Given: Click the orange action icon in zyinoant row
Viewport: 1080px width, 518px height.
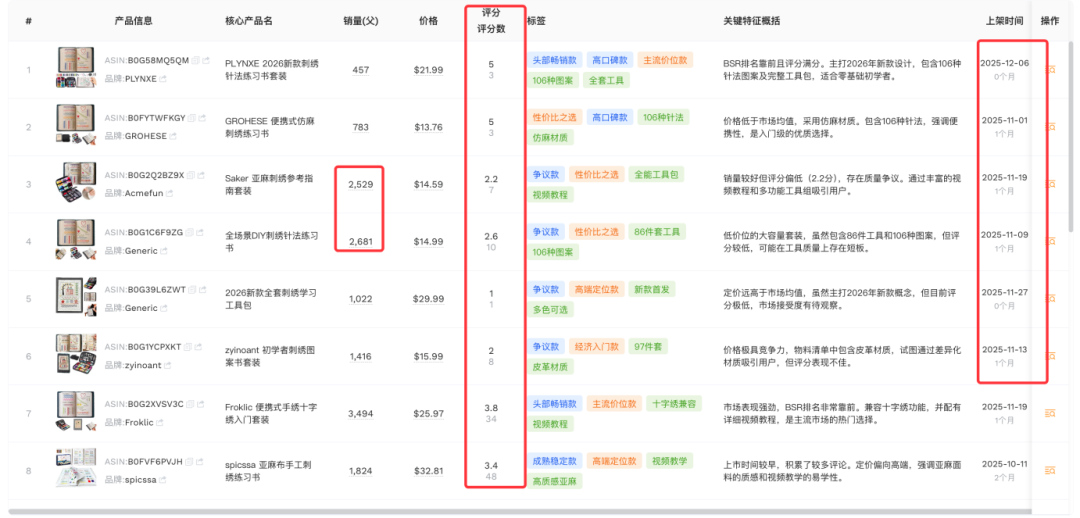Looking at the screenshot, I should 1051,356.
